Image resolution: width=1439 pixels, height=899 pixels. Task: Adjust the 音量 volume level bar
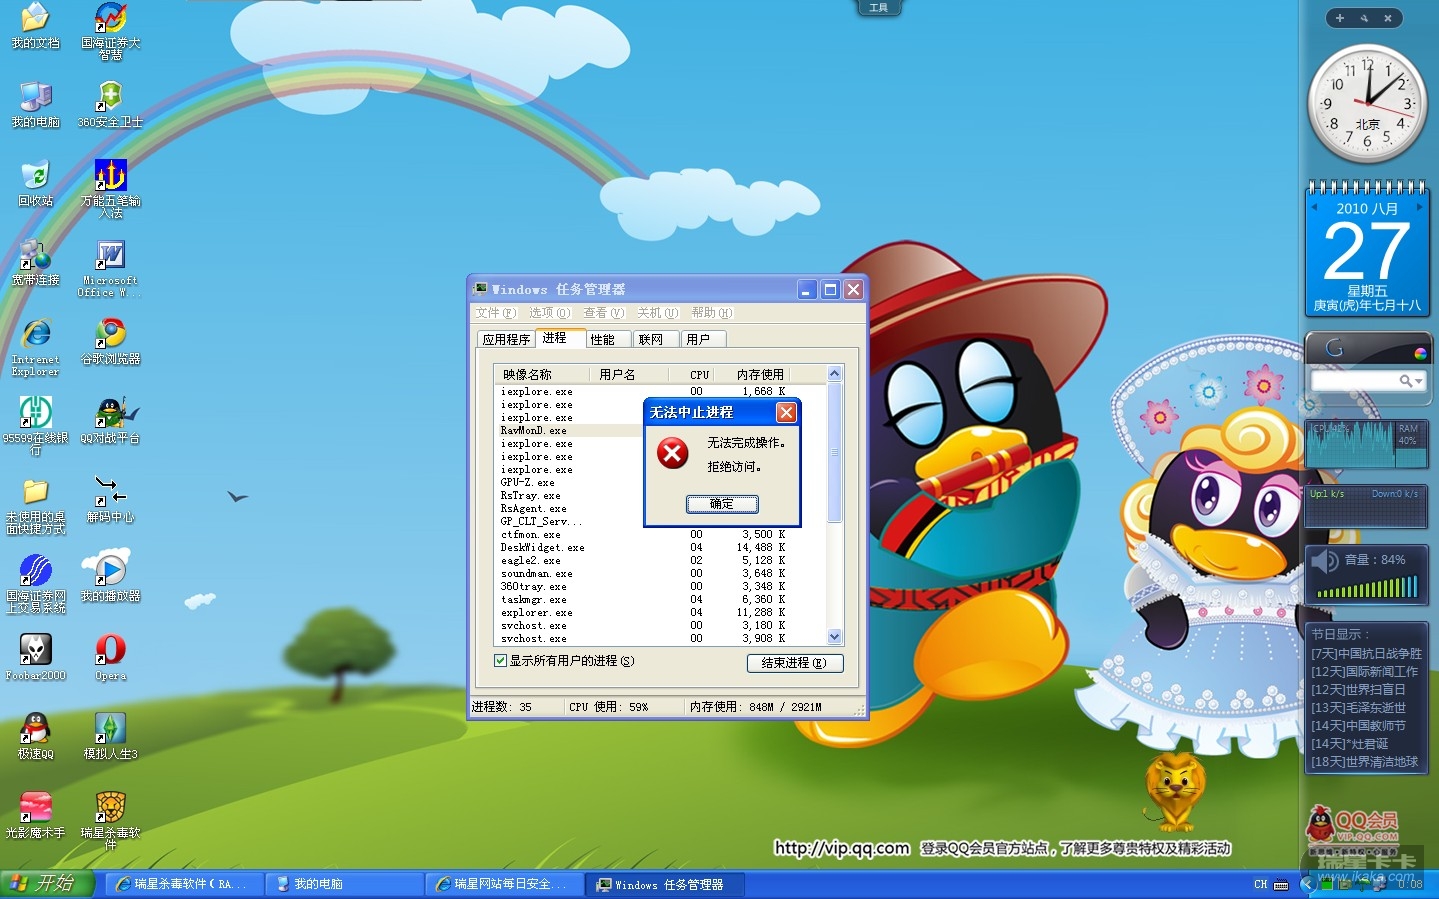click(1367, 589)
